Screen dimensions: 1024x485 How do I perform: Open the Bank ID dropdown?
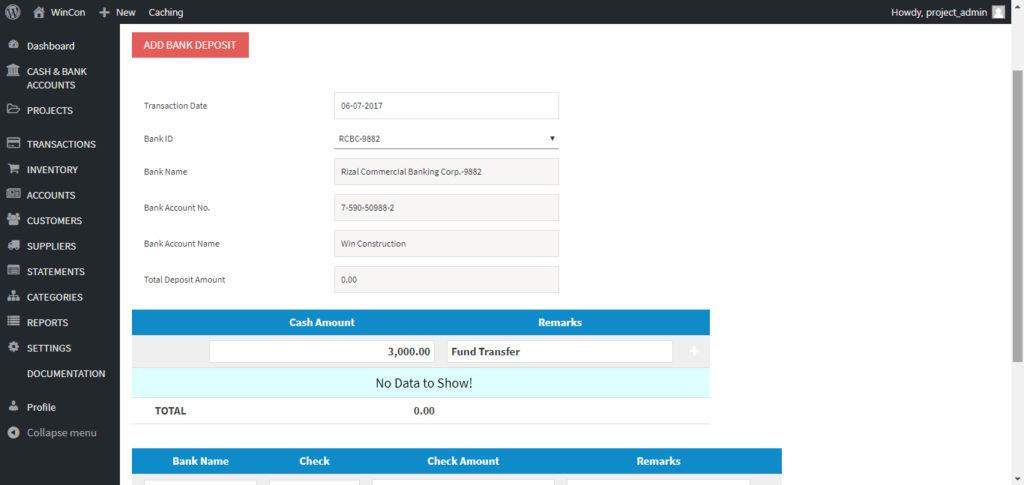[x=446, y=138]
